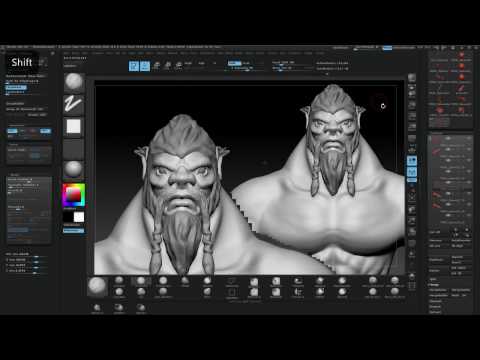Image resolution: width=480 pixels, height=360 pixels.
Task: Open the Edit menu in menu bar
Action: [x=117, y=53]
